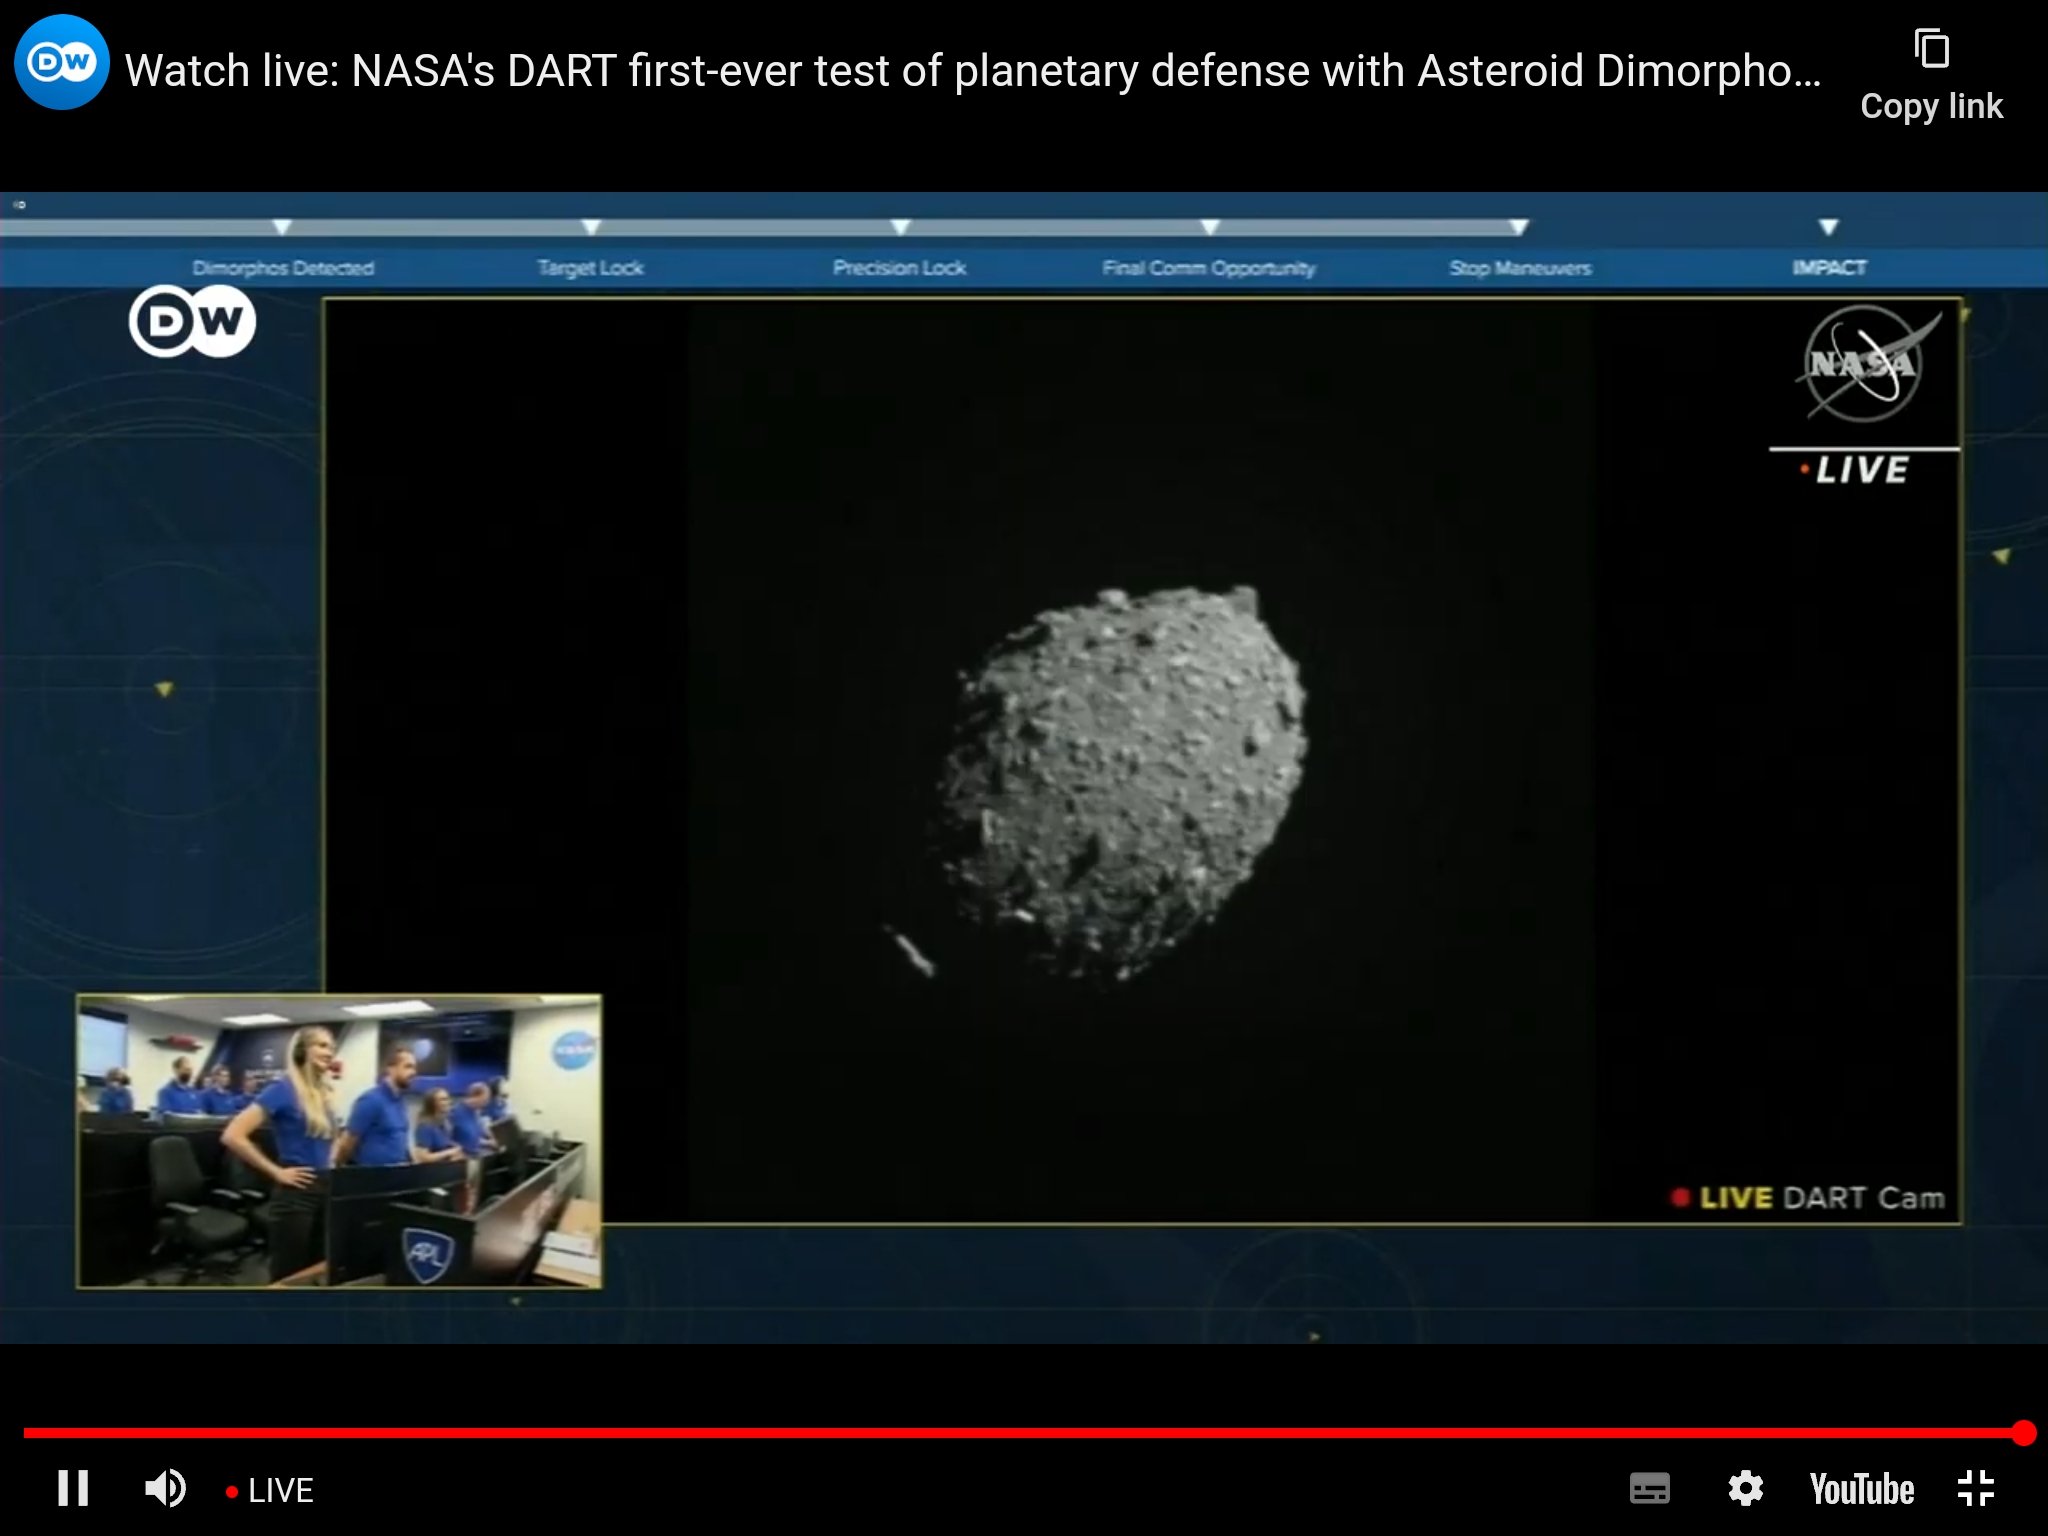The width and height of the screenshot is (2048, 1536).
Task: Open the DW channel avatar
Action: pos(61,63)
